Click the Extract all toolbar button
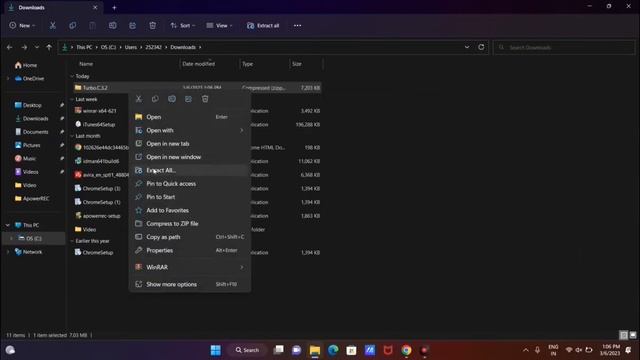 (x=263, y=25)
